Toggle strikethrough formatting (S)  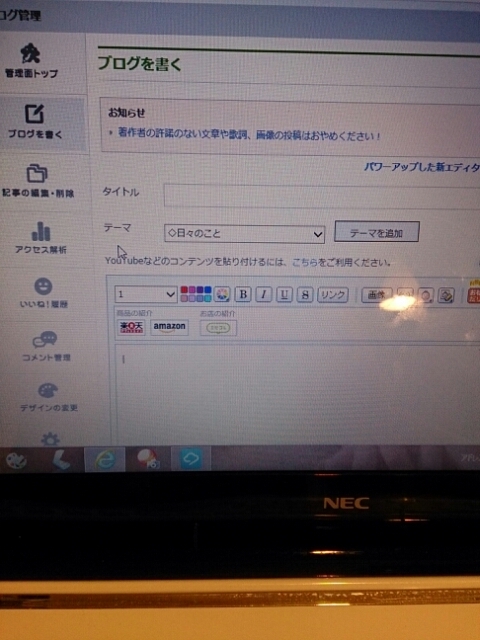pyautogui.click(x=305, y=294)
